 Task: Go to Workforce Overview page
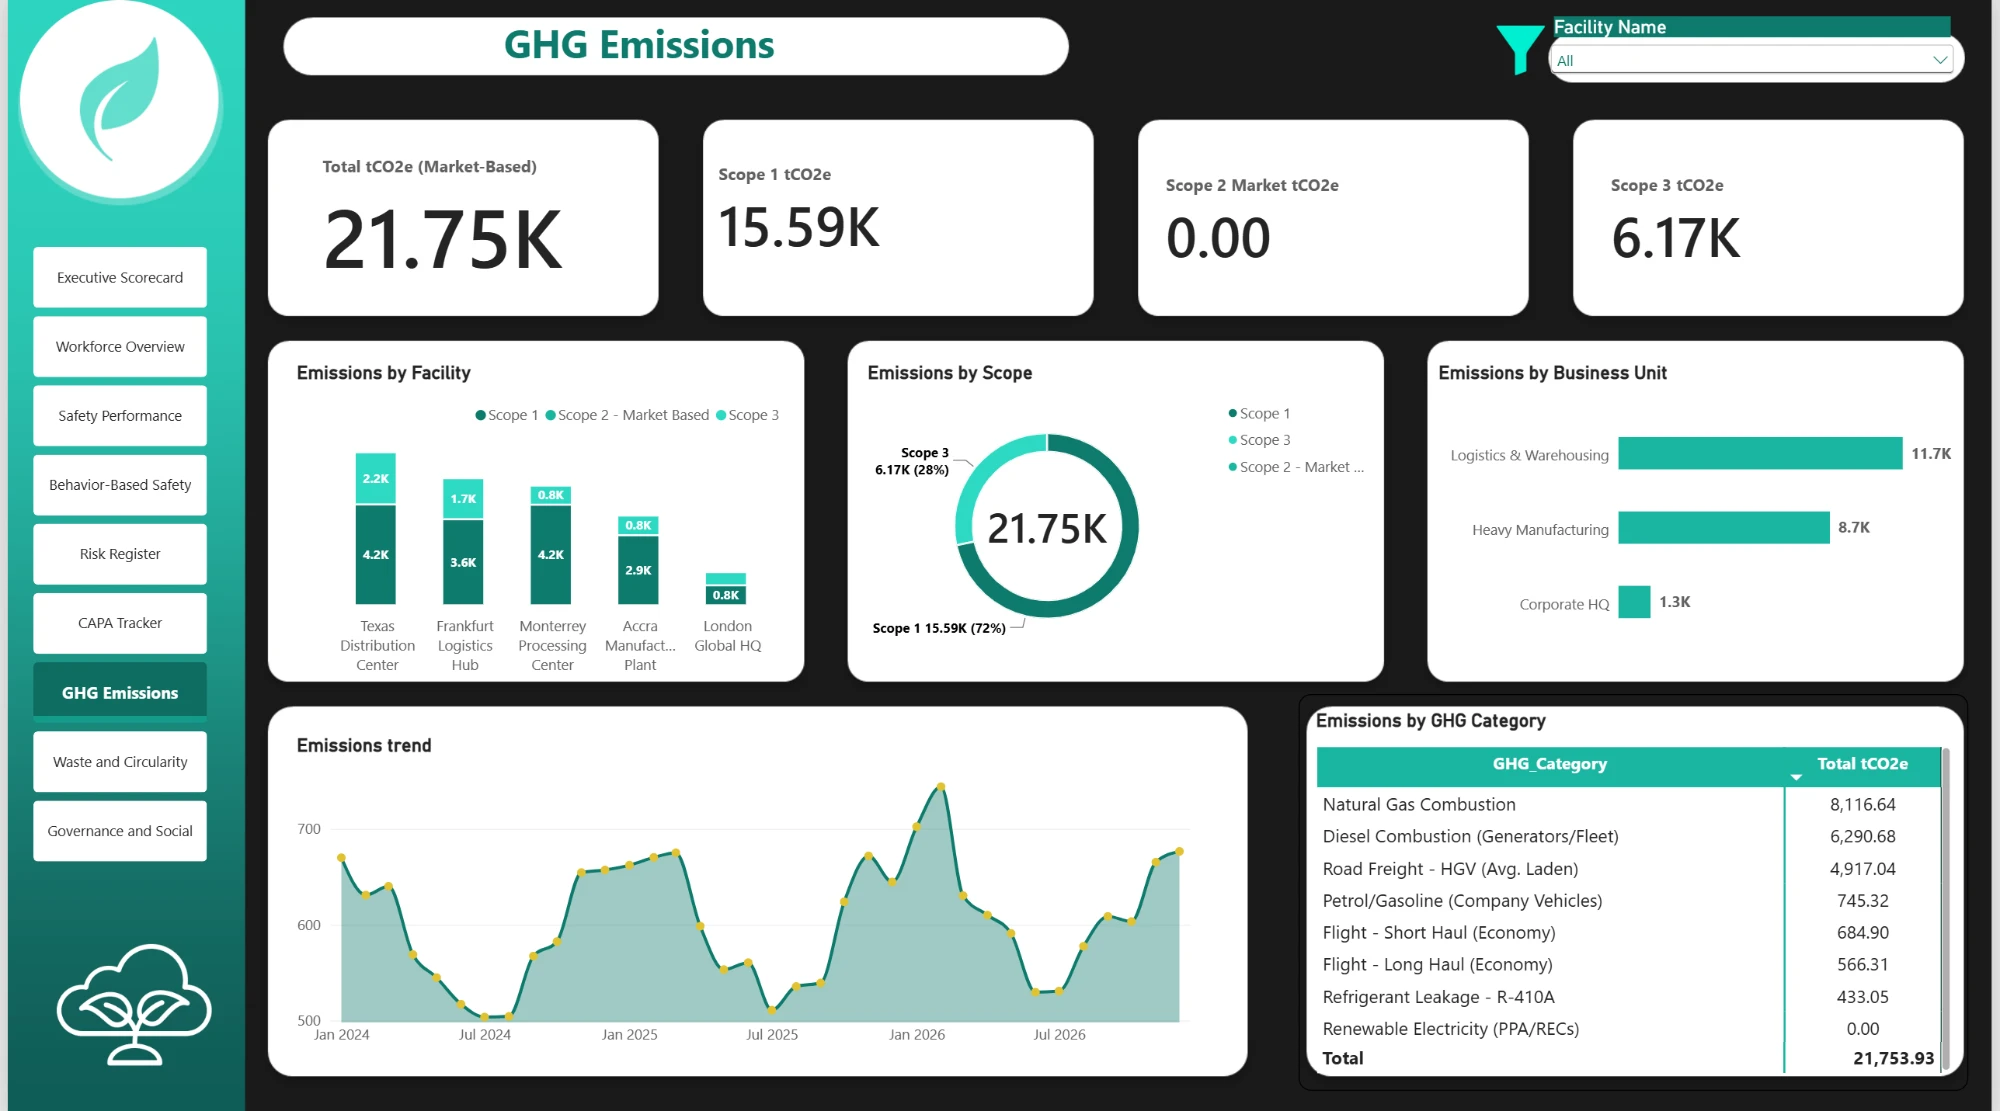click(120, 346)
